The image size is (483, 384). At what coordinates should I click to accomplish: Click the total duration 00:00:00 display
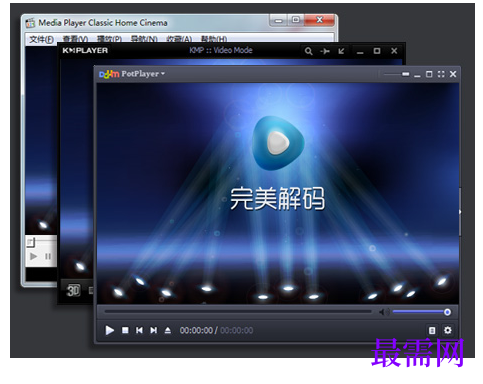(x=237, y=330)
